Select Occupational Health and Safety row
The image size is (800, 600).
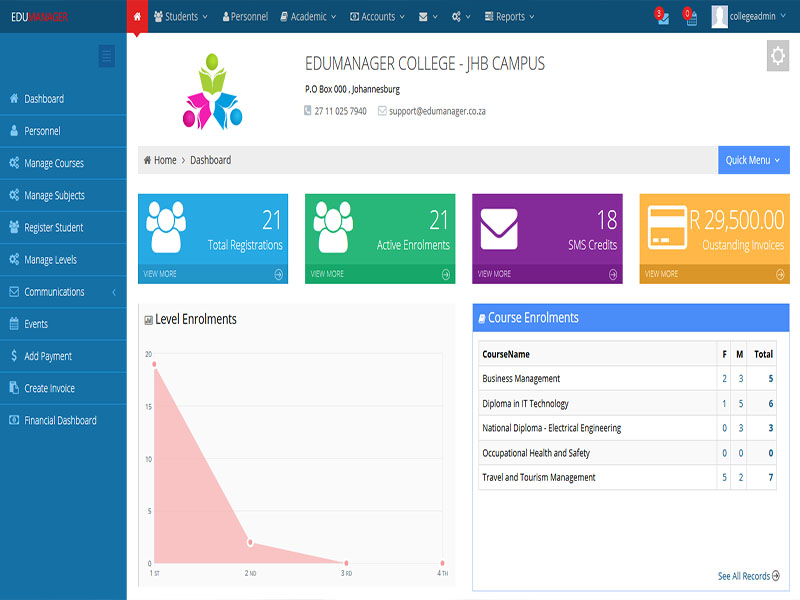click(627, 453)
